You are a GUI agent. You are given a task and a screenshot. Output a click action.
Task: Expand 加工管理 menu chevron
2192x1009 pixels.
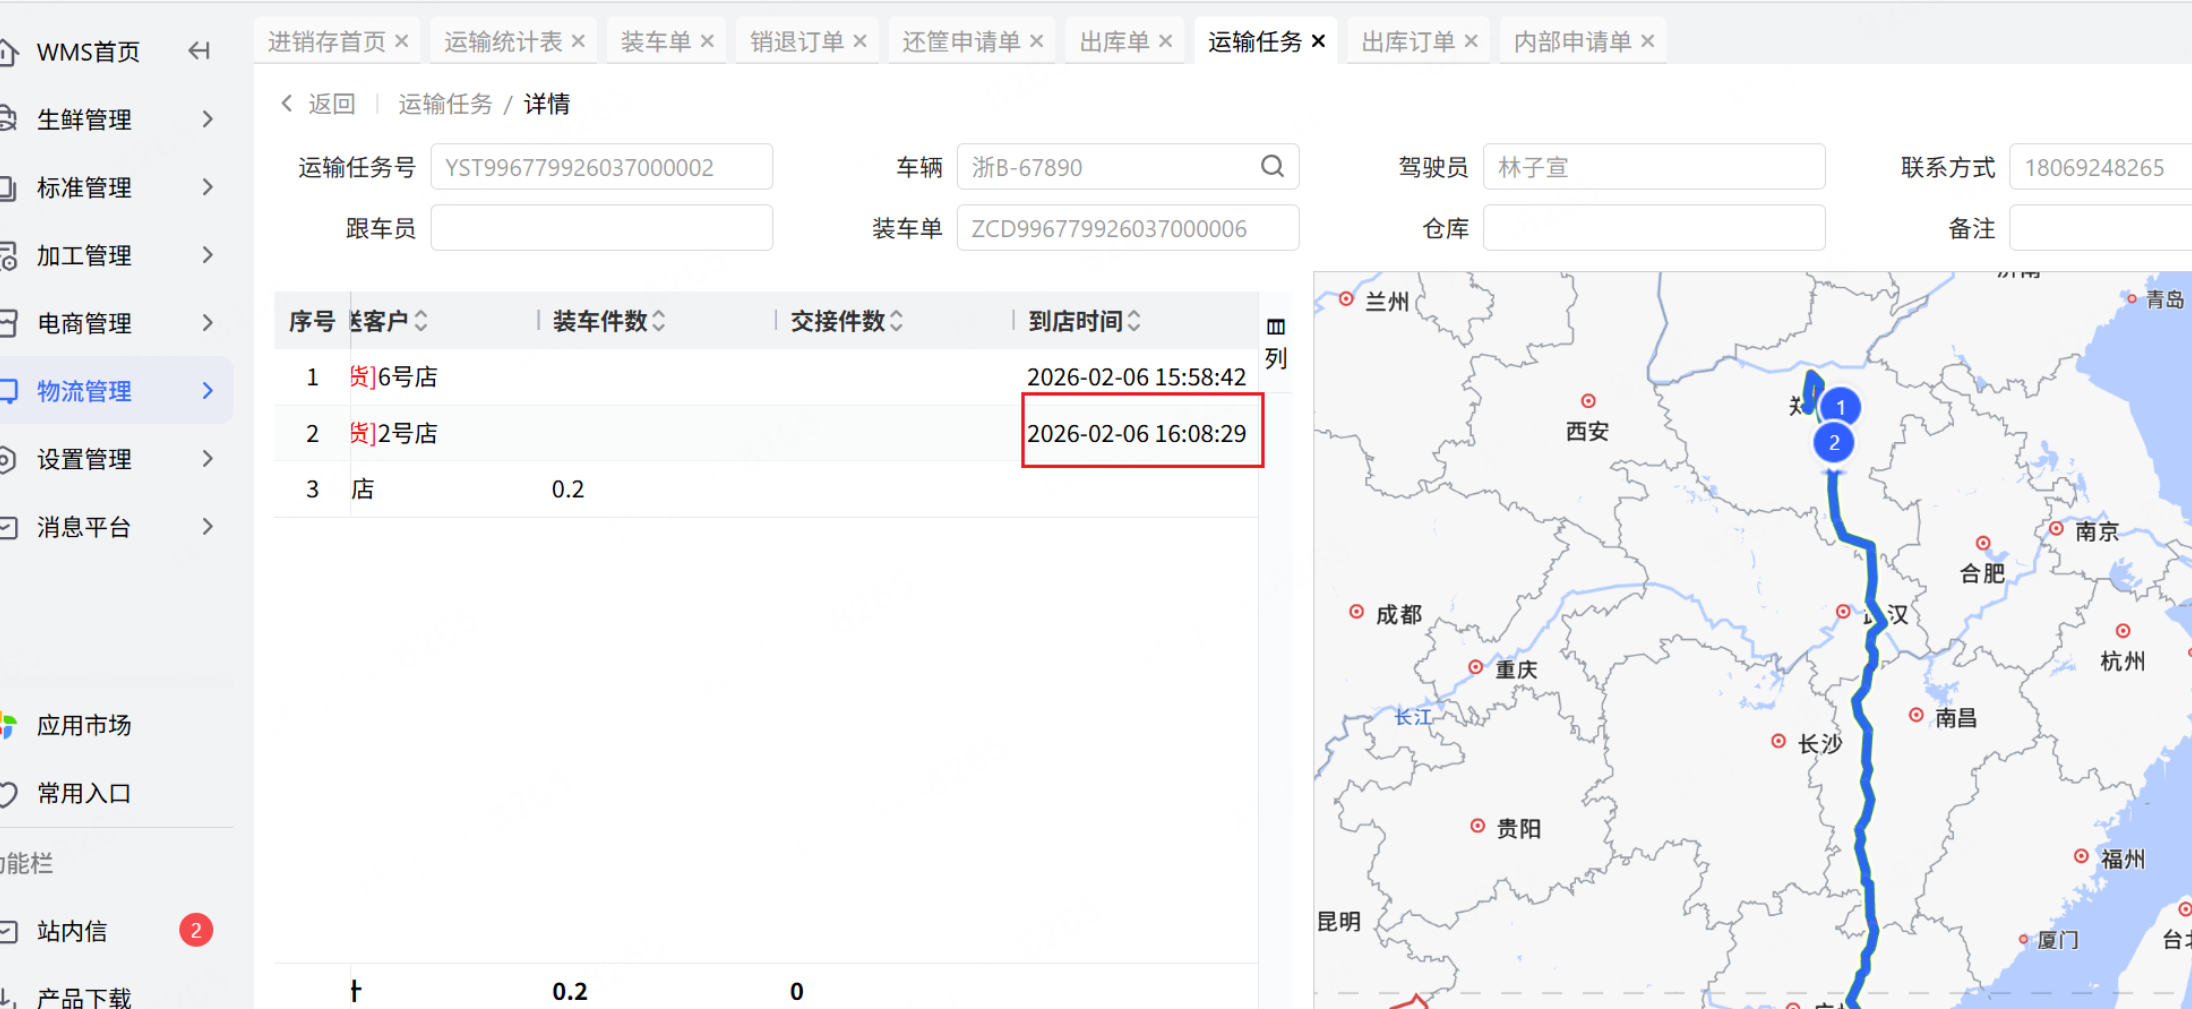[207, 255]
